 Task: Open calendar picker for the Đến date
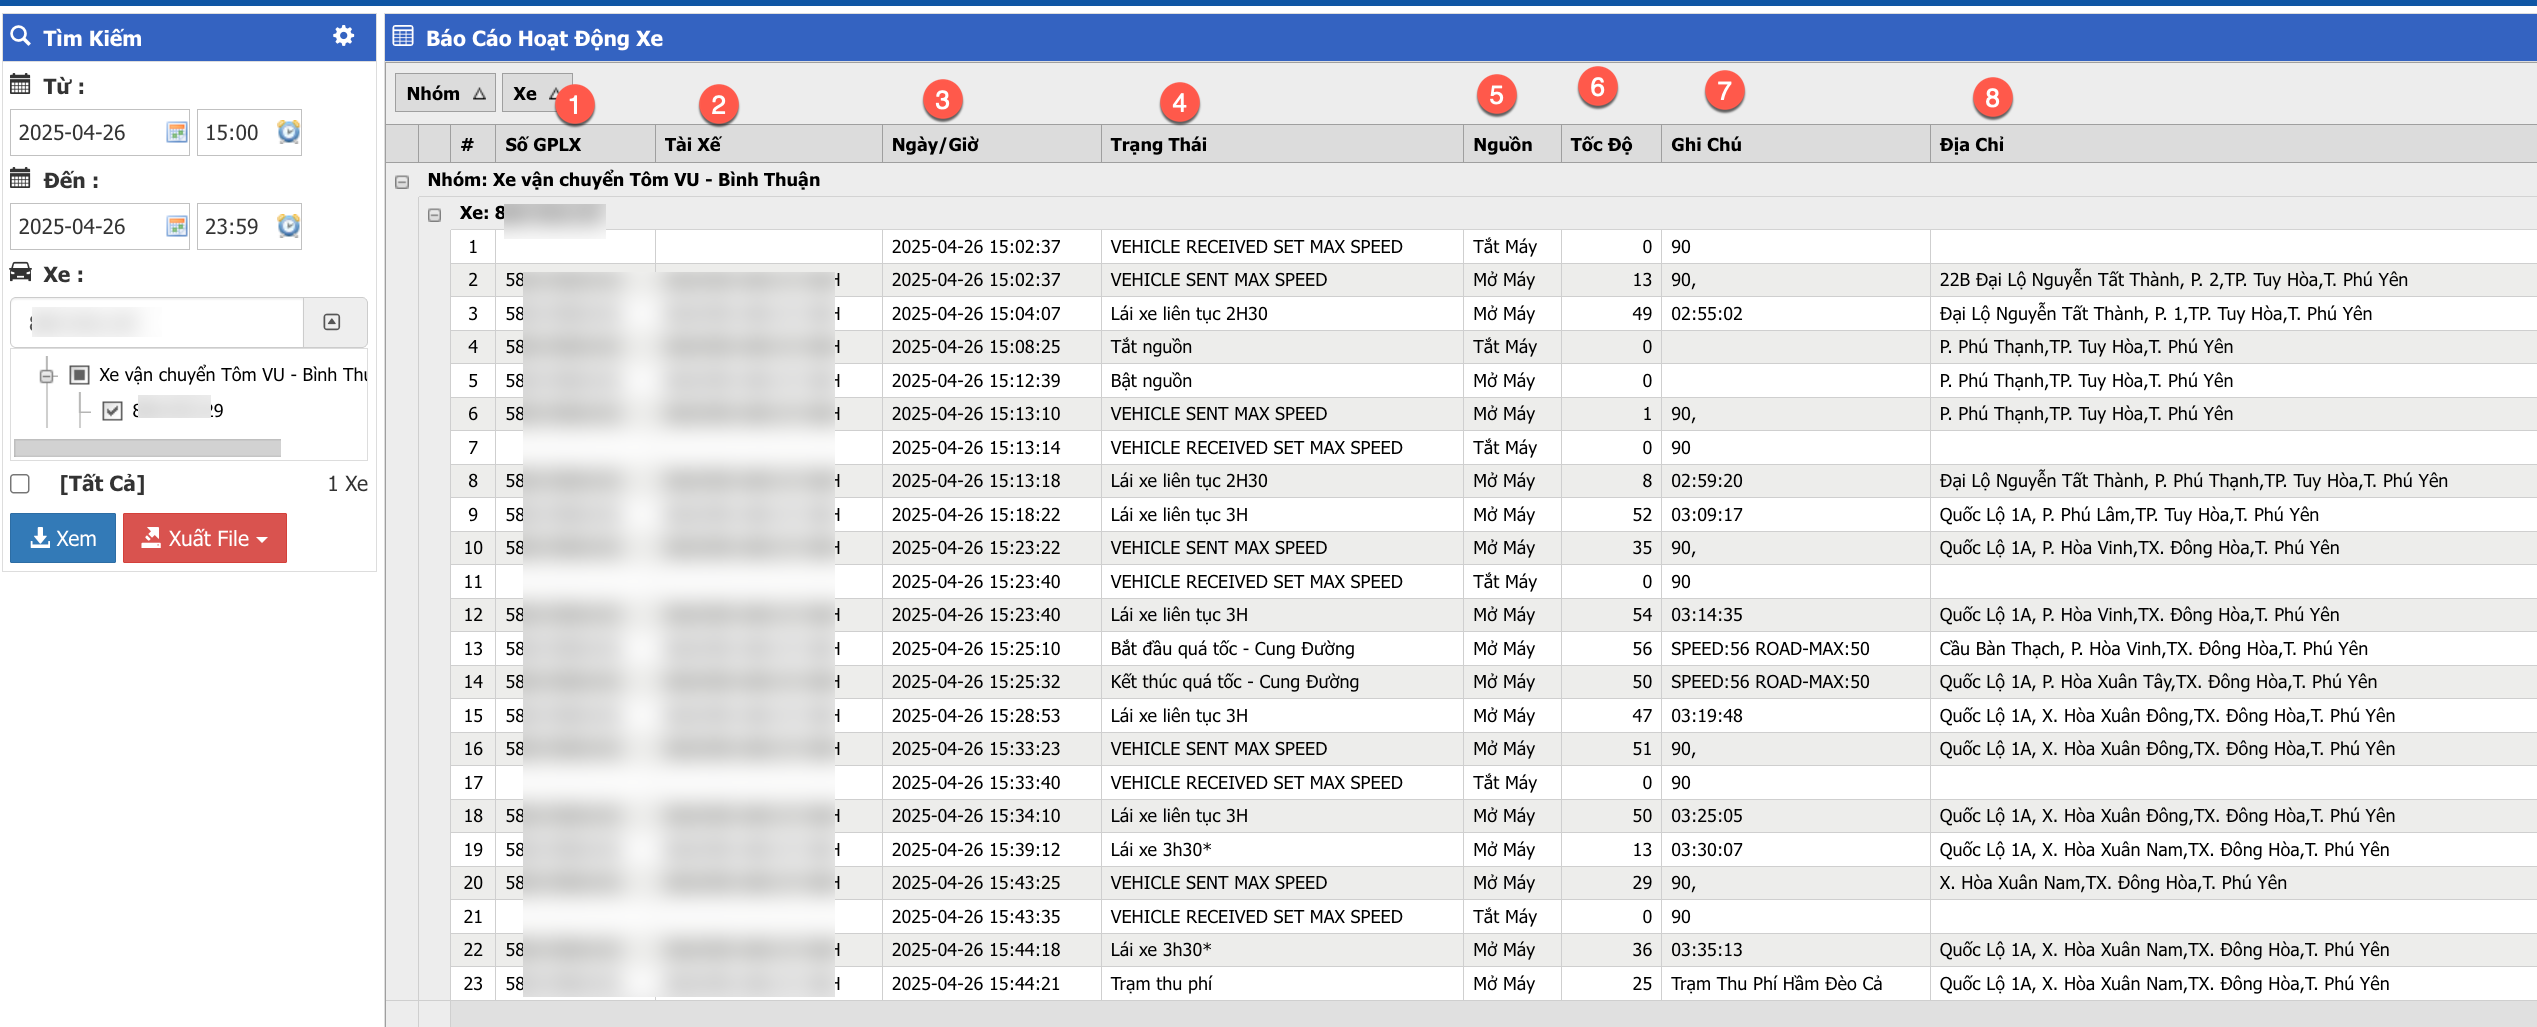(x=177, y=226)
